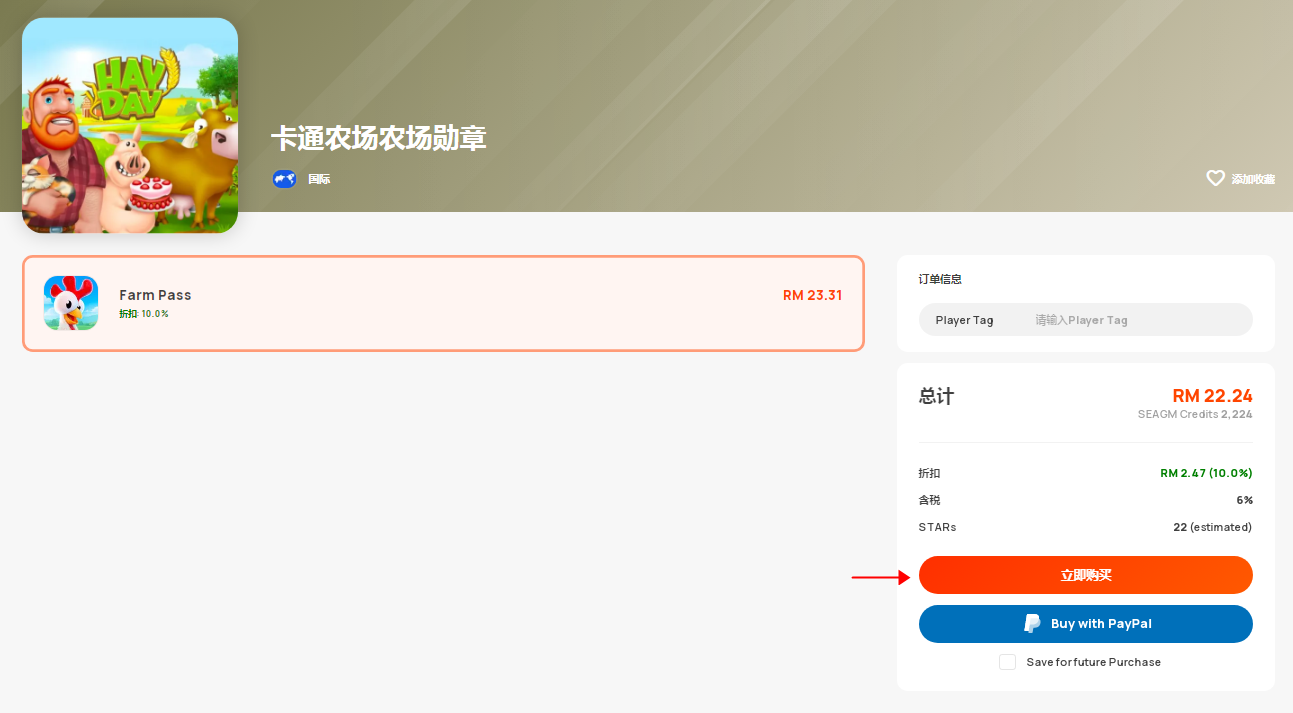The width and height of the screenshot is (1293, 713).
Task: Click Buy with PayPal button
Action: click(1085, 623)
